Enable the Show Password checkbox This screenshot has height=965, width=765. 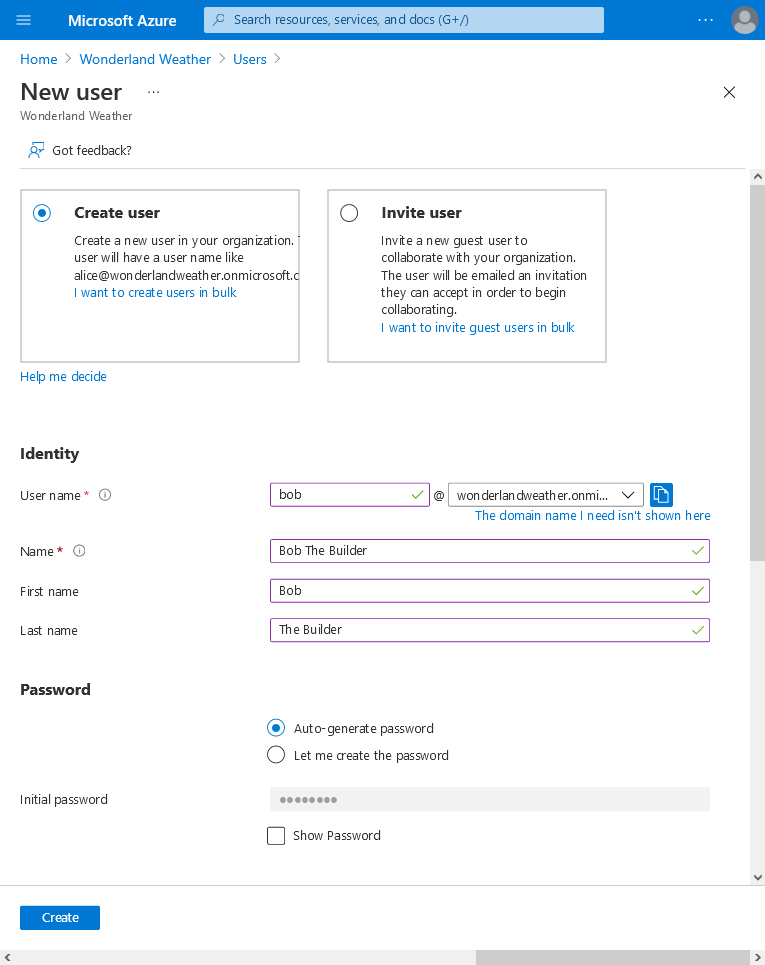(x=276, y=835)
